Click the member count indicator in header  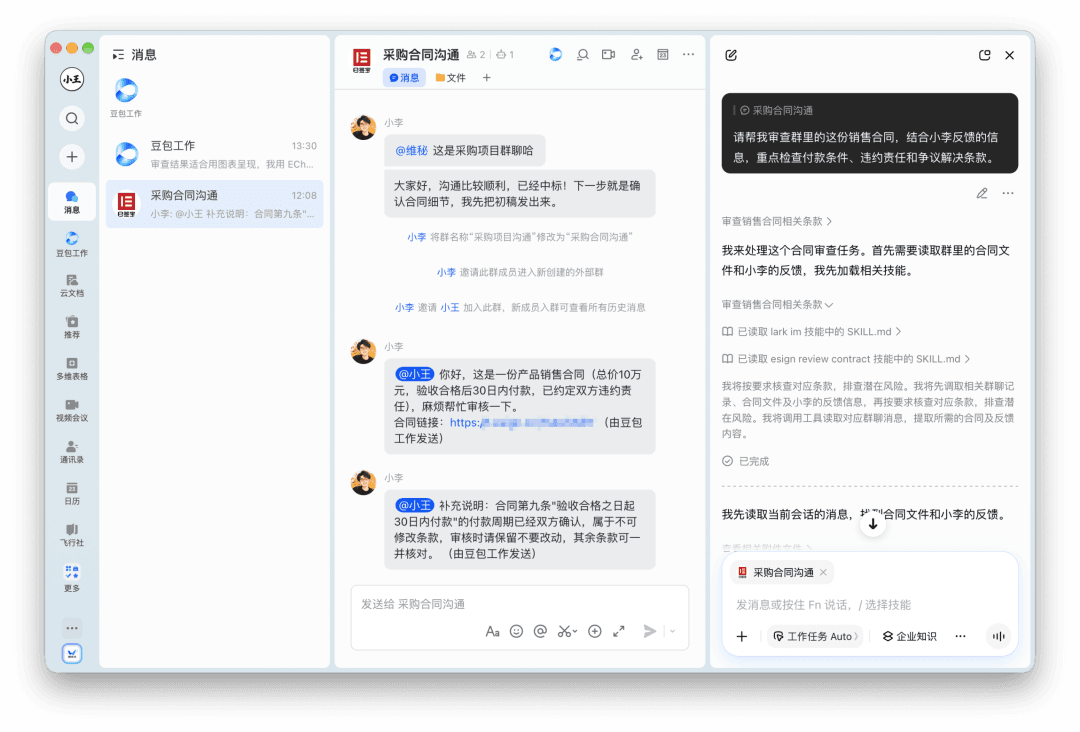476,54
